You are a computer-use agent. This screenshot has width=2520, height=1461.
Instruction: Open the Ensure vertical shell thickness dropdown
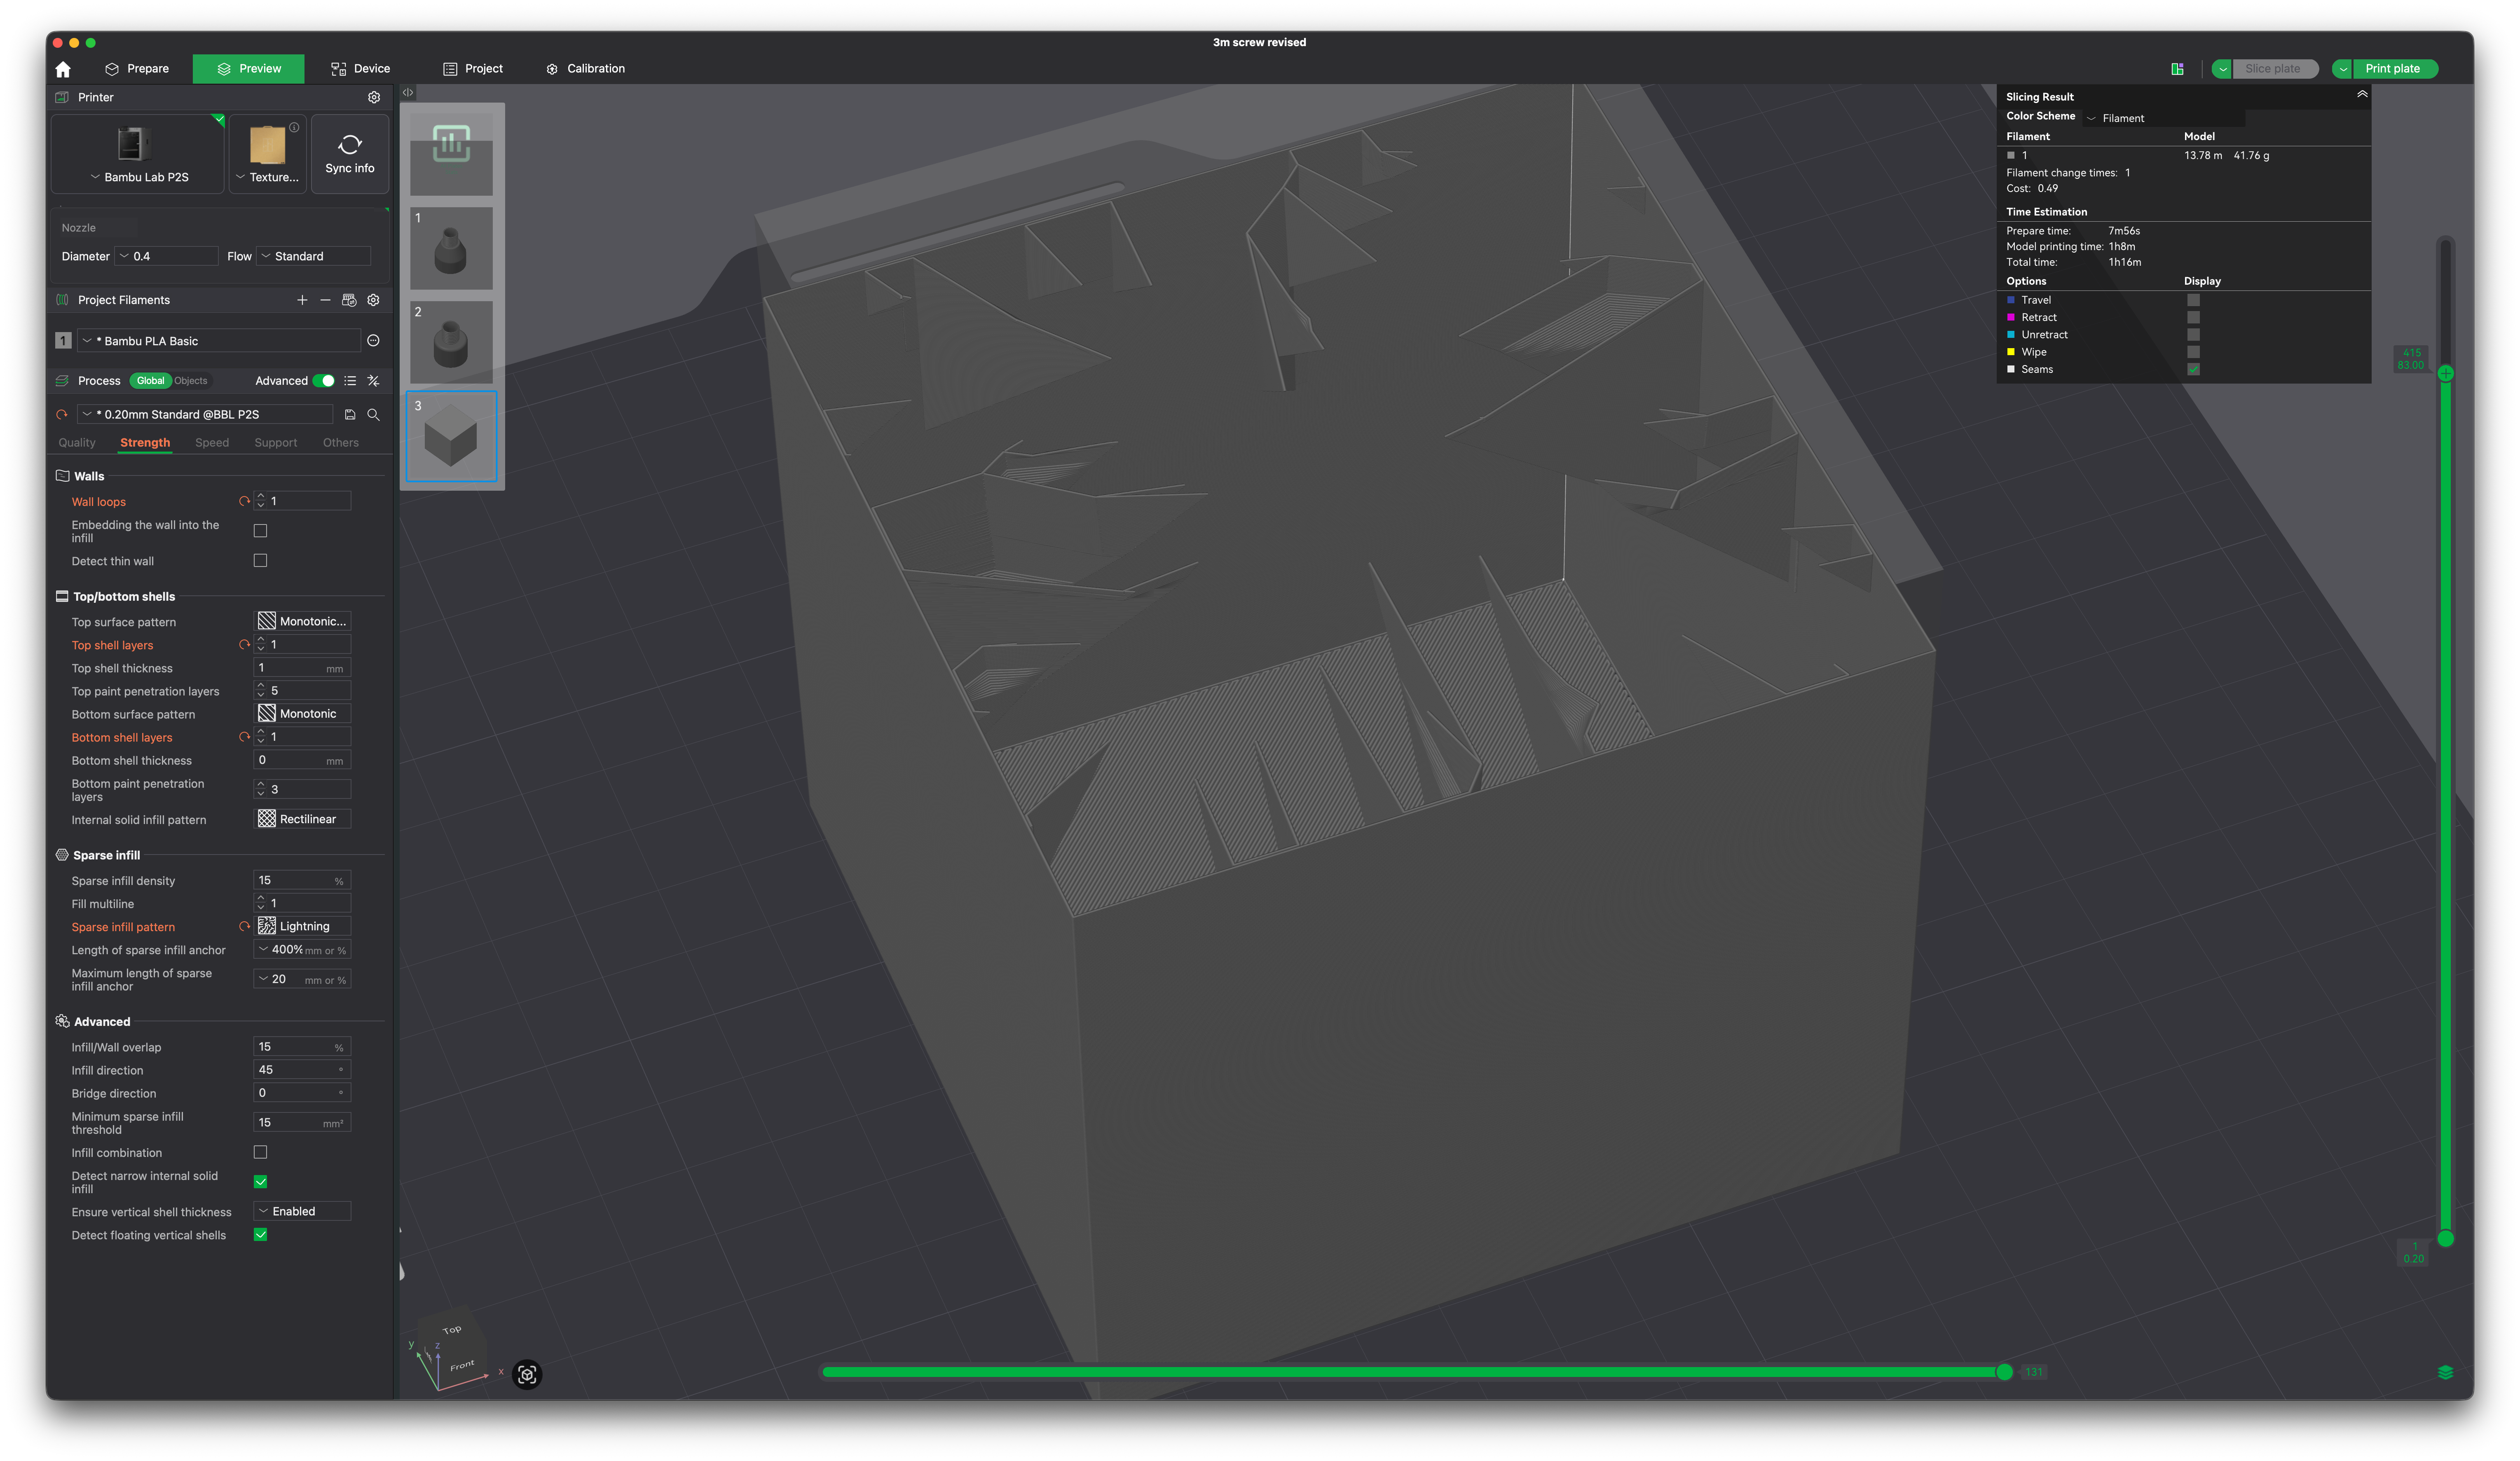pyautogui.click(x=303, y=1211)
